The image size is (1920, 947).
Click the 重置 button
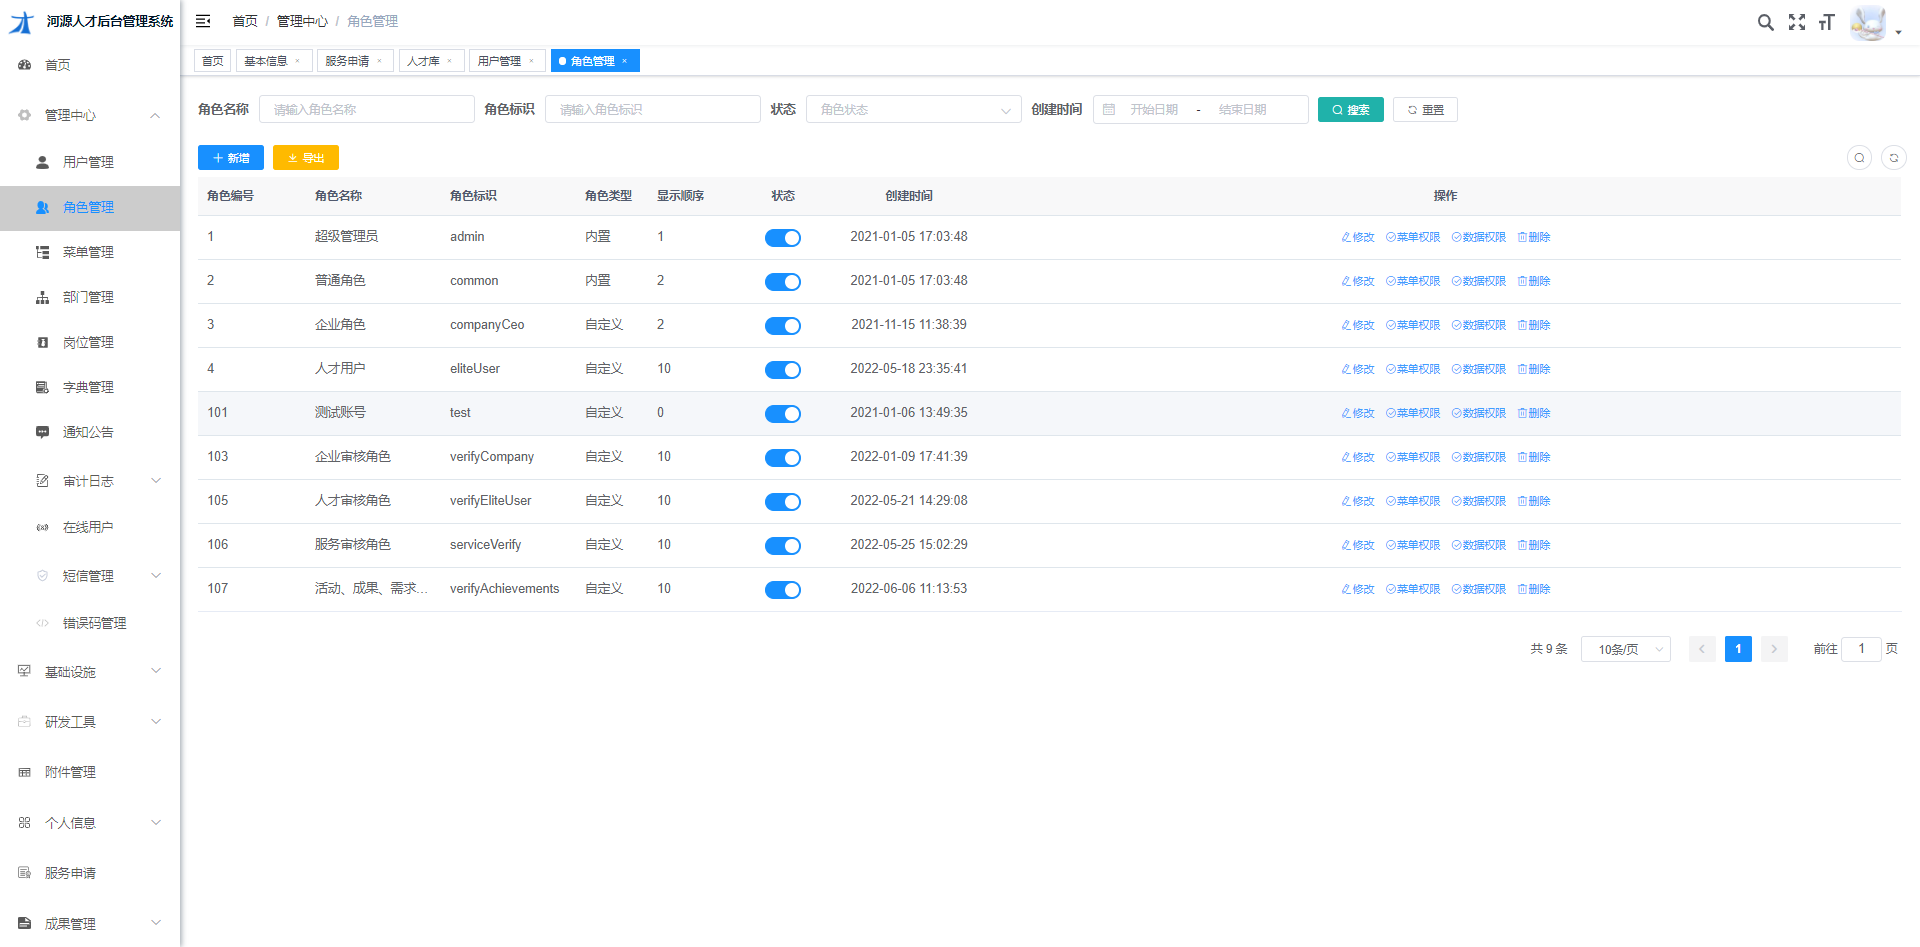[x=1425, y=110]
